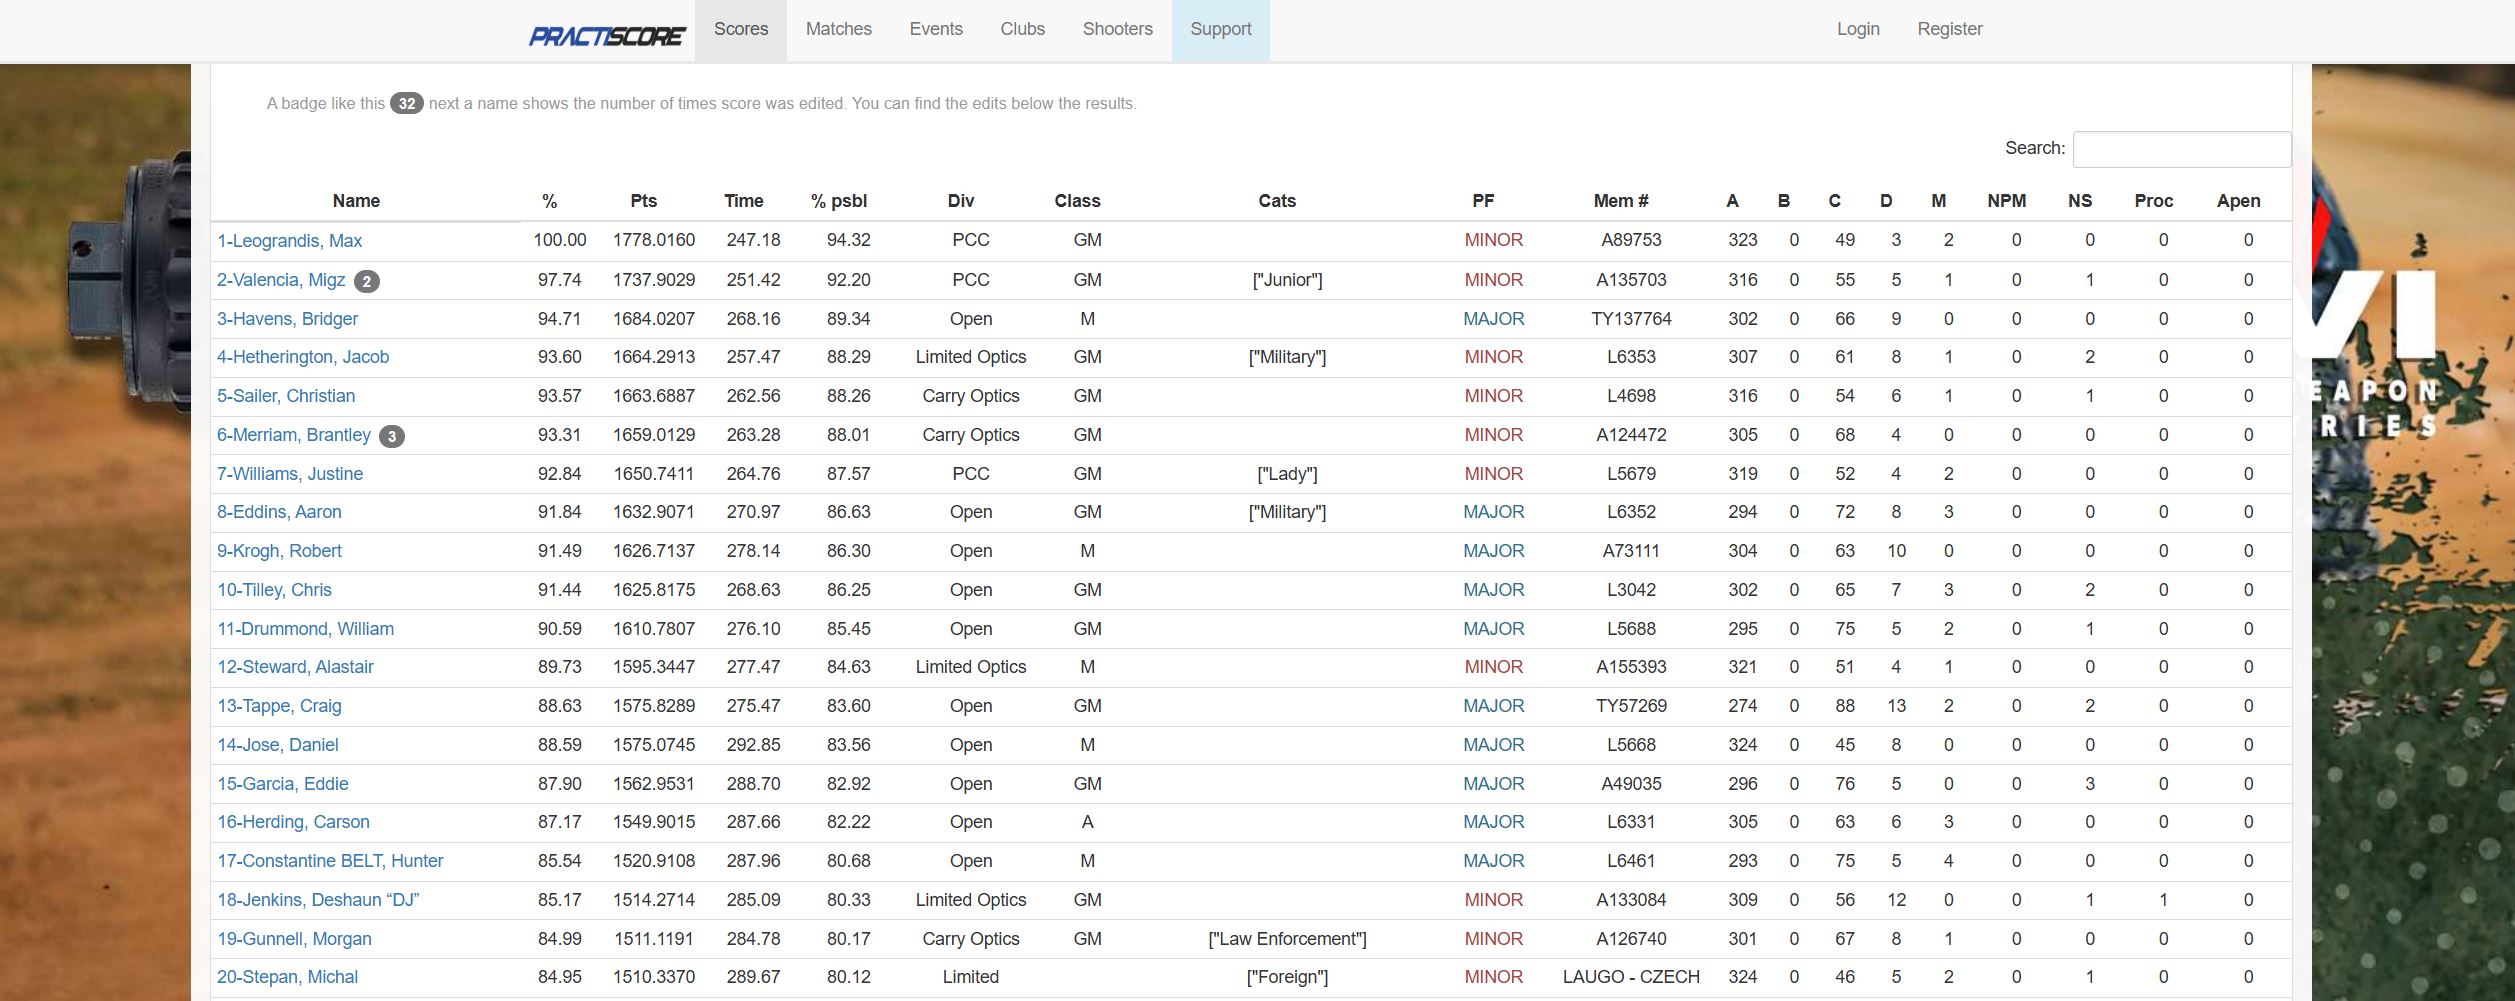Open shooter 3-Havens, Bridger

pyautogui.click(x=288, y=319)
